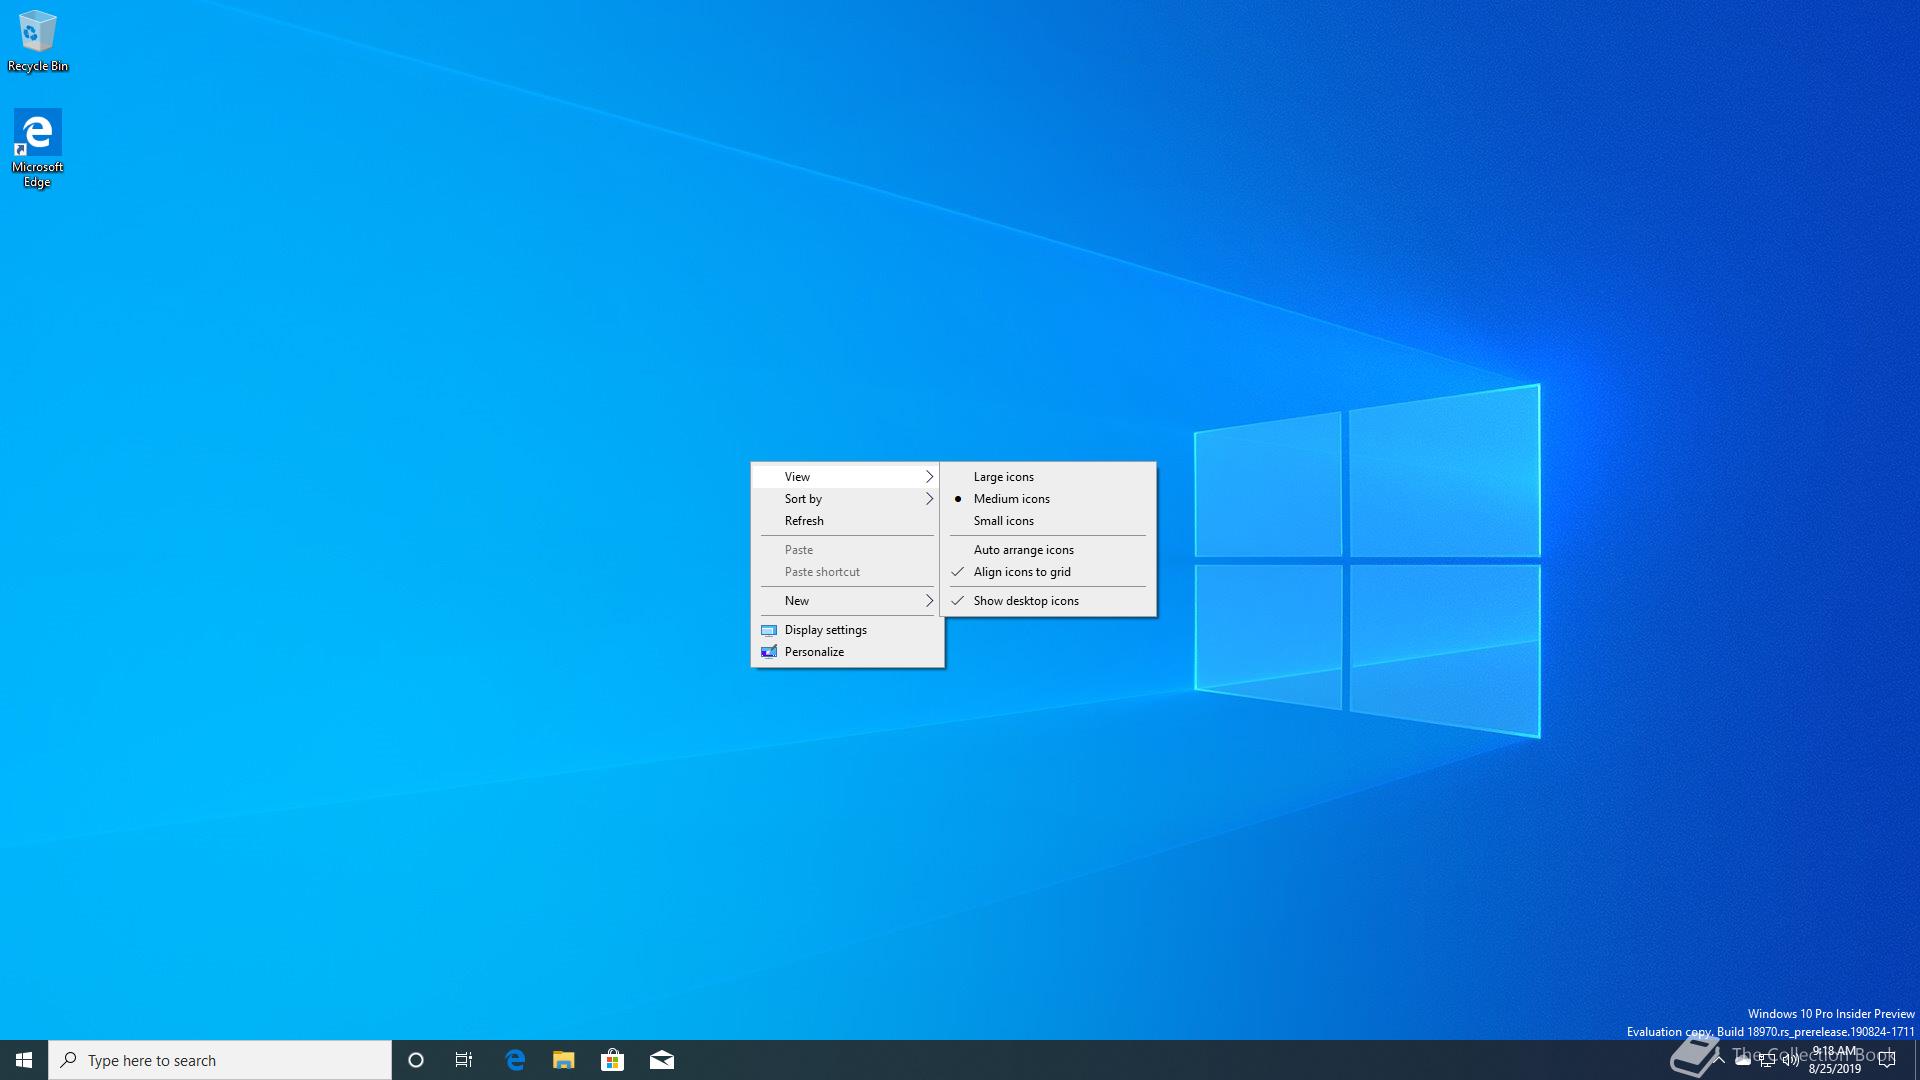Screen dimensions: 1920x1080
Task: Click the Type here to search box
Action: pyautogui.click(x=220, y=1060)
